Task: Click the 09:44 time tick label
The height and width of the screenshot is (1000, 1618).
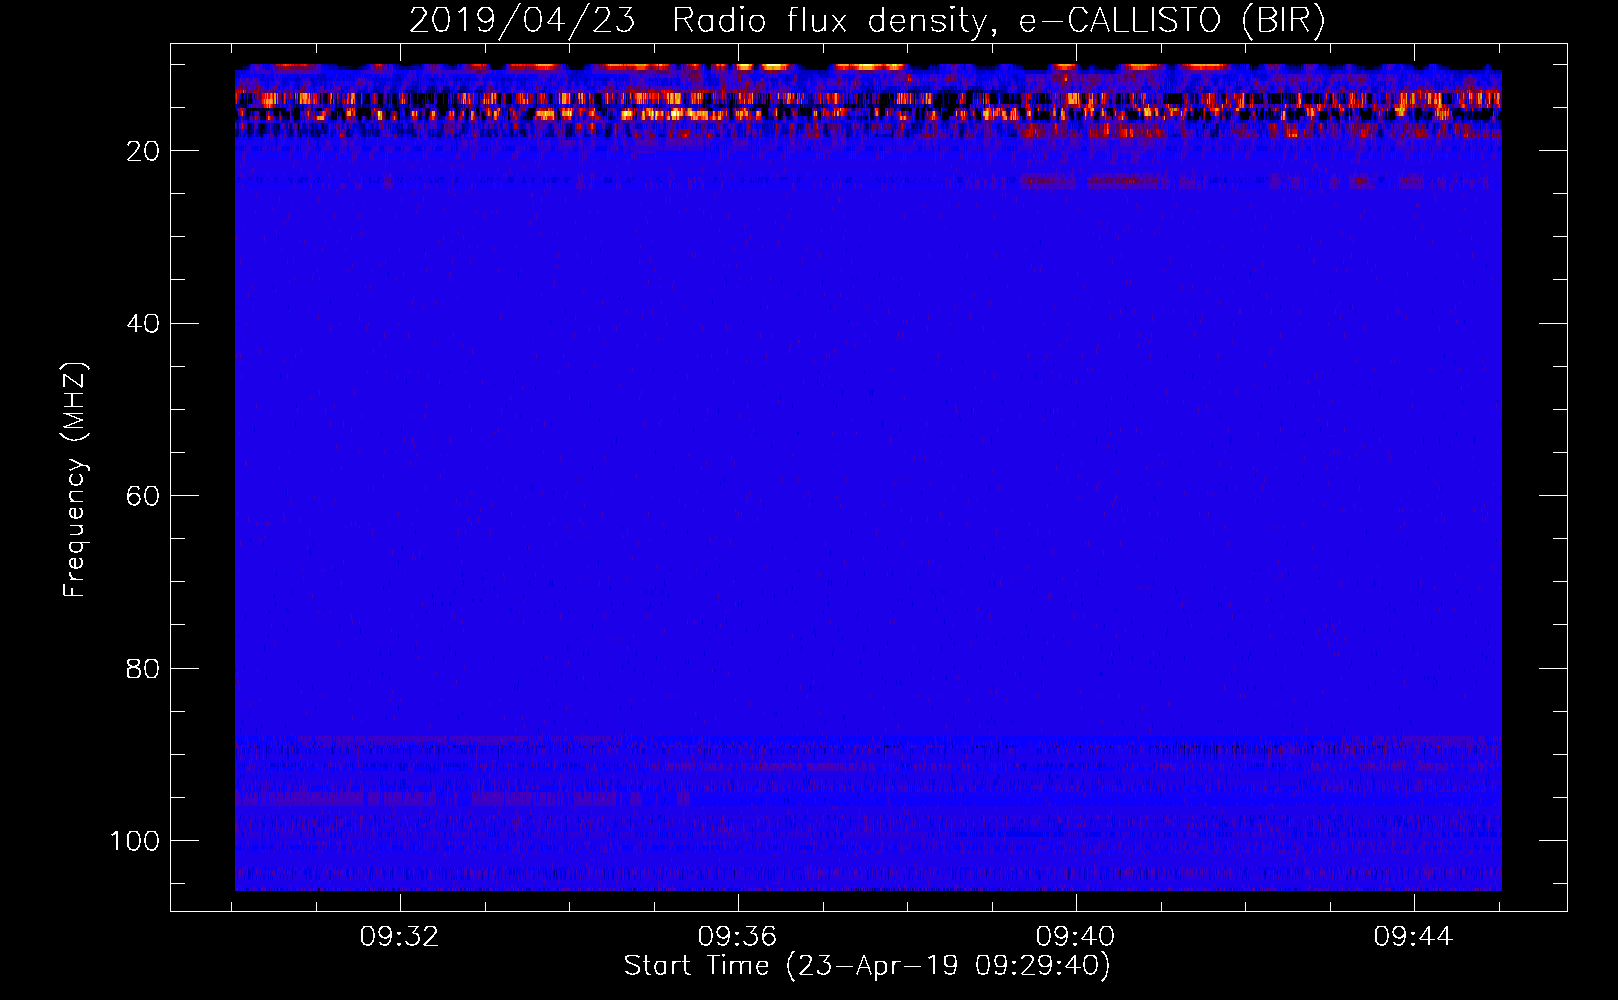Action: pyautogui.click(x=1413, y=937)
